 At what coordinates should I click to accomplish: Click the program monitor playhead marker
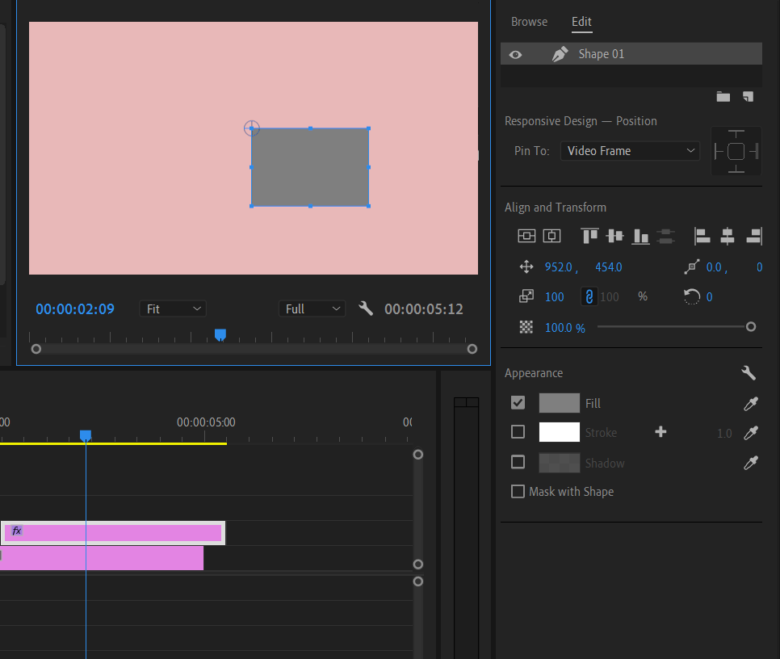click(220, 335)
